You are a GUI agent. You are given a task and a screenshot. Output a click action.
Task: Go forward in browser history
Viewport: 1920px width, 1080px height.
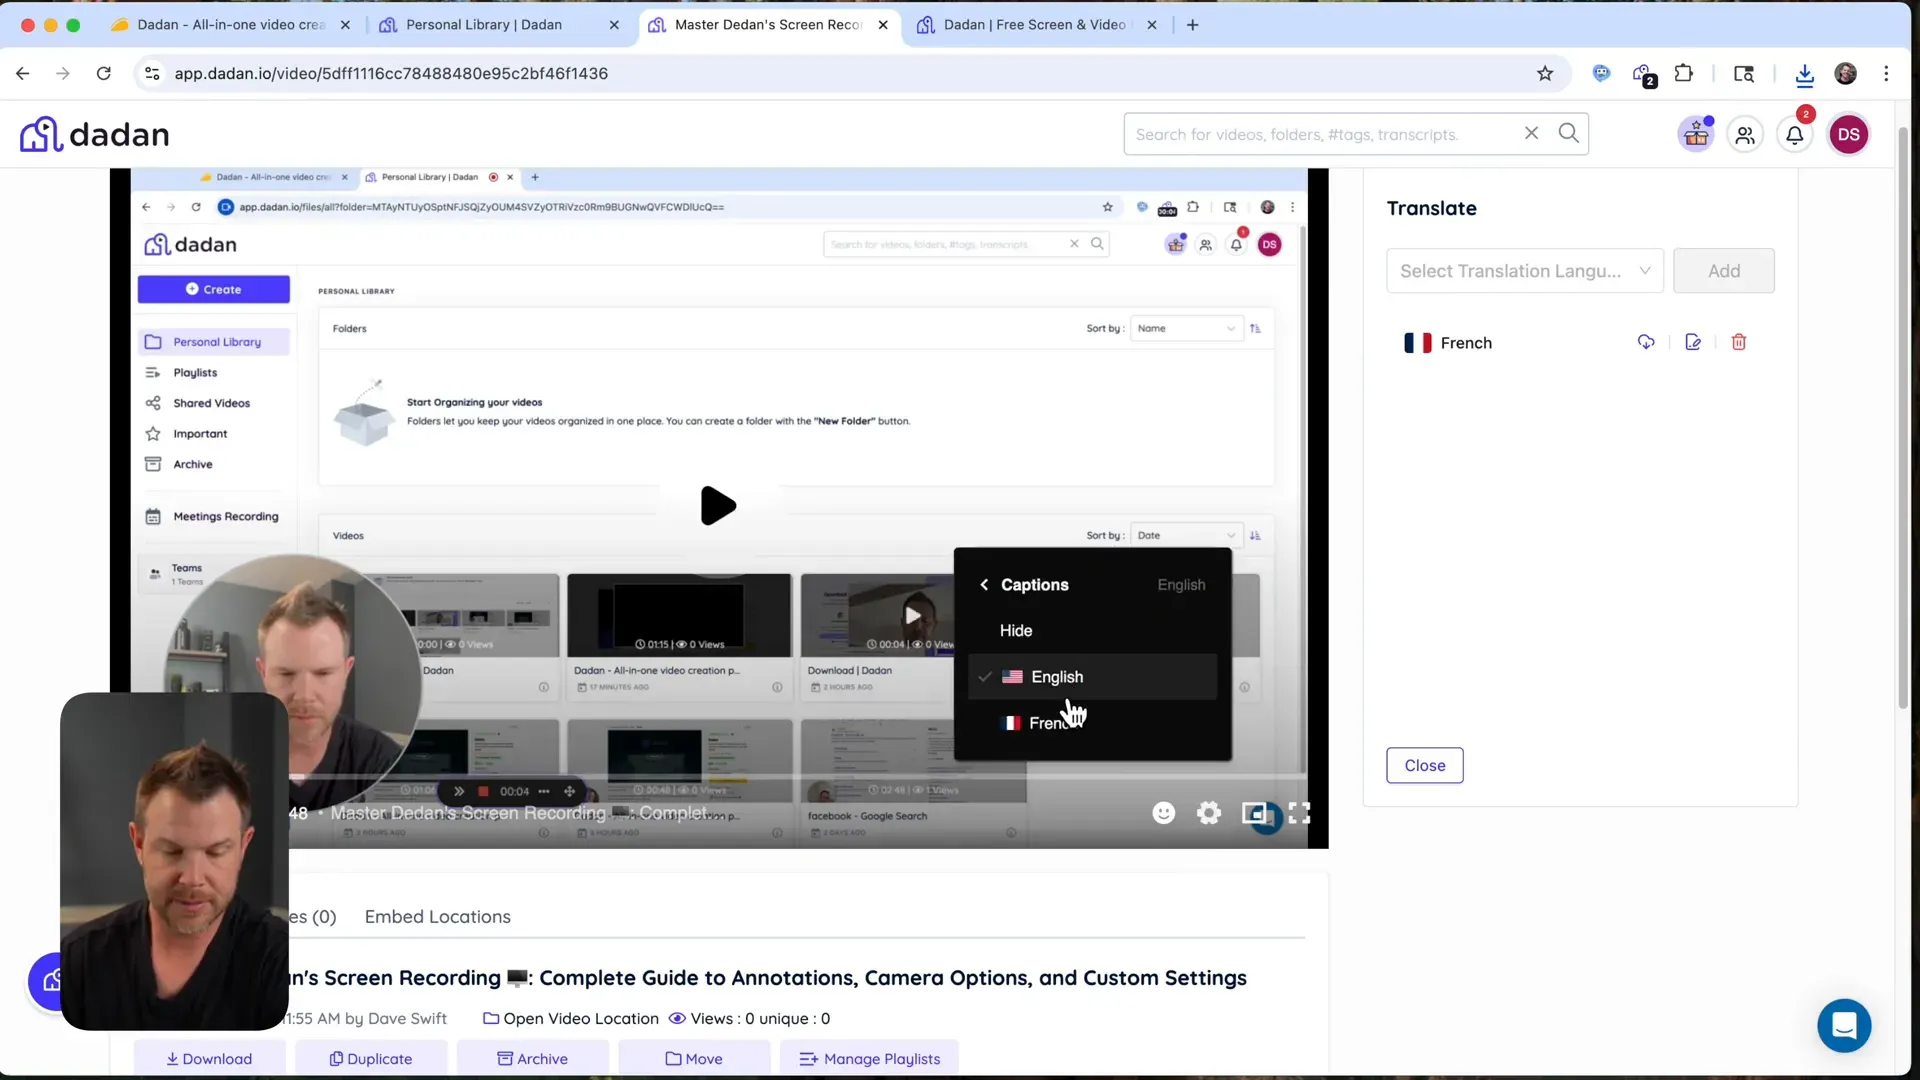63,73
